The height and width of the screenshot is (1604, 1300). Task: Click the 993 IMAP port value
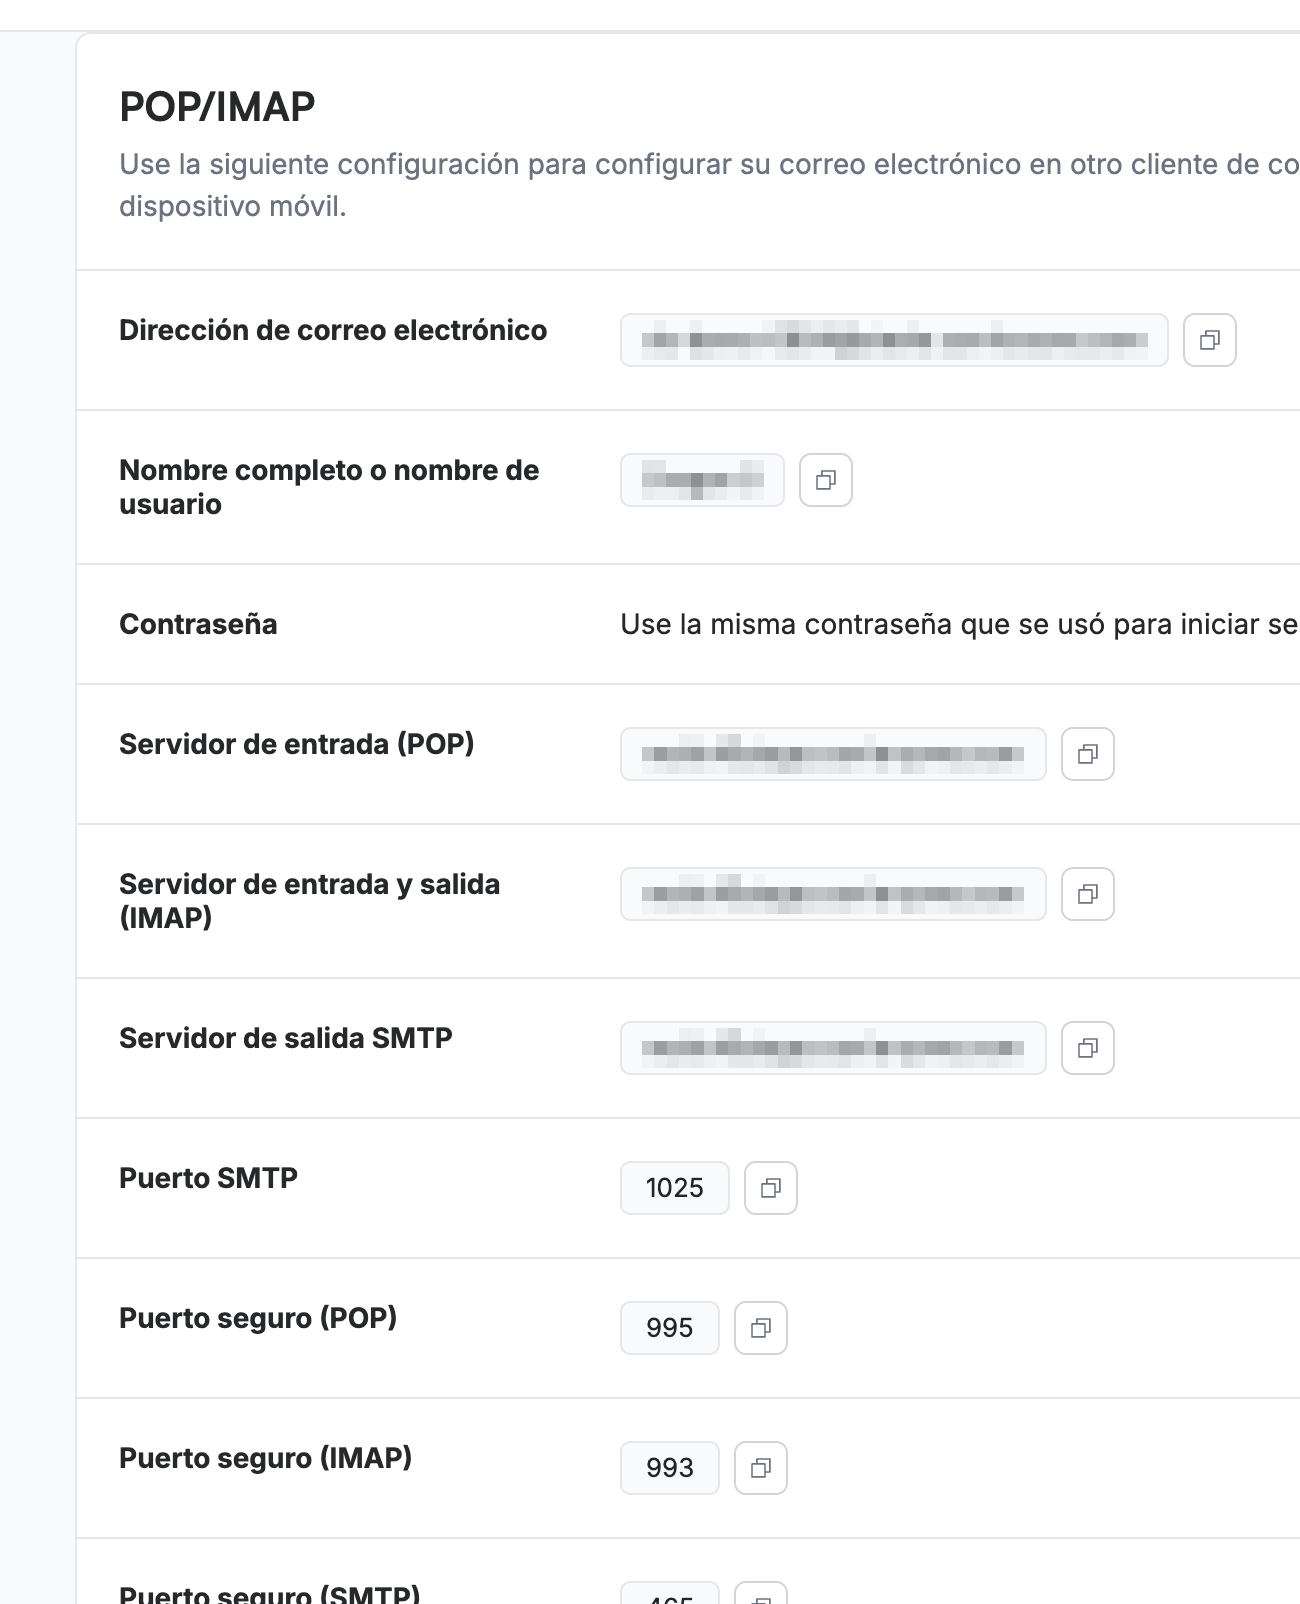pos(670,1468)
